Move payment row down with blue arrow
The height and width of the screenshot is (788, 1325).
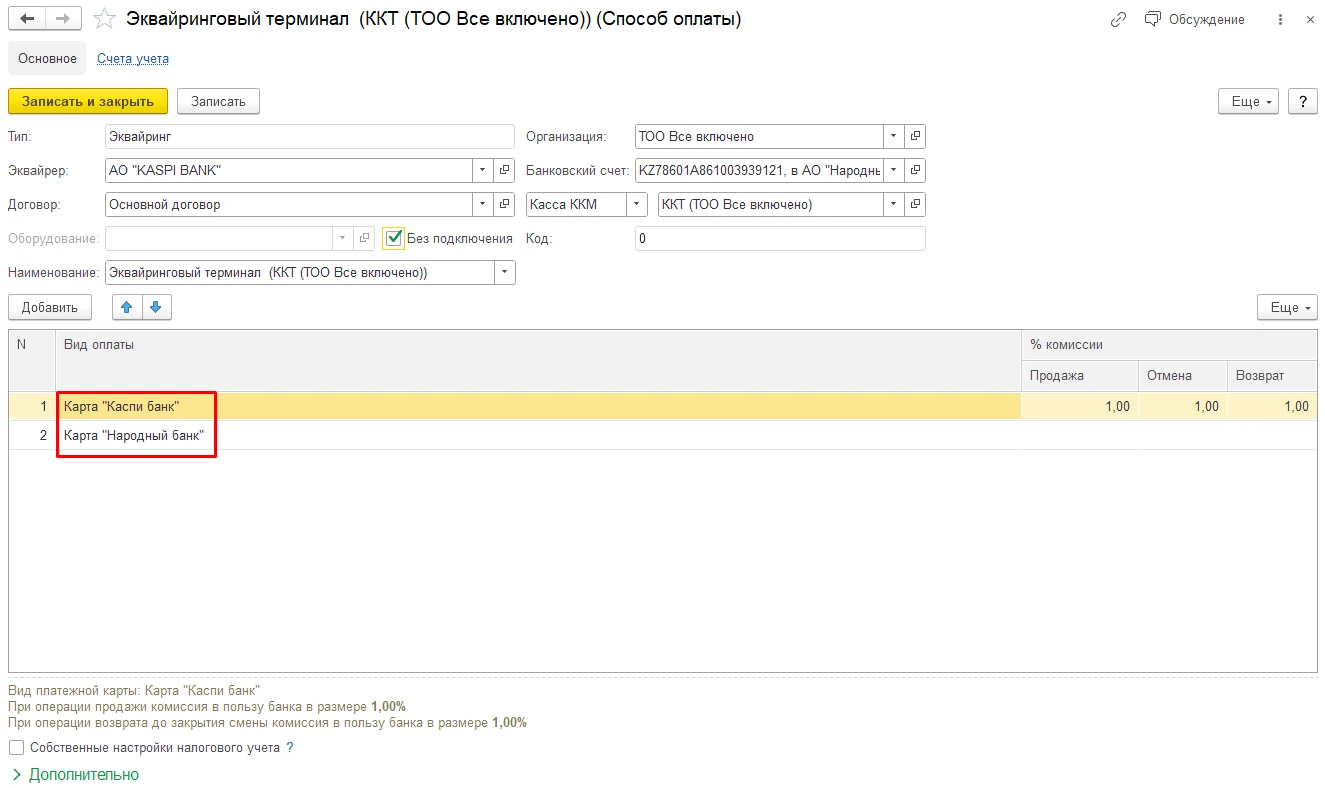(x=156, y=307)
